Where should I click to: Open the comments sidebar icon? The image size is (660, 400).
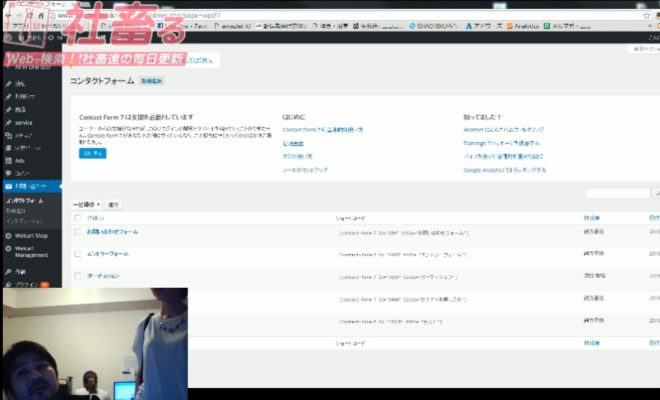pos(7,173)
